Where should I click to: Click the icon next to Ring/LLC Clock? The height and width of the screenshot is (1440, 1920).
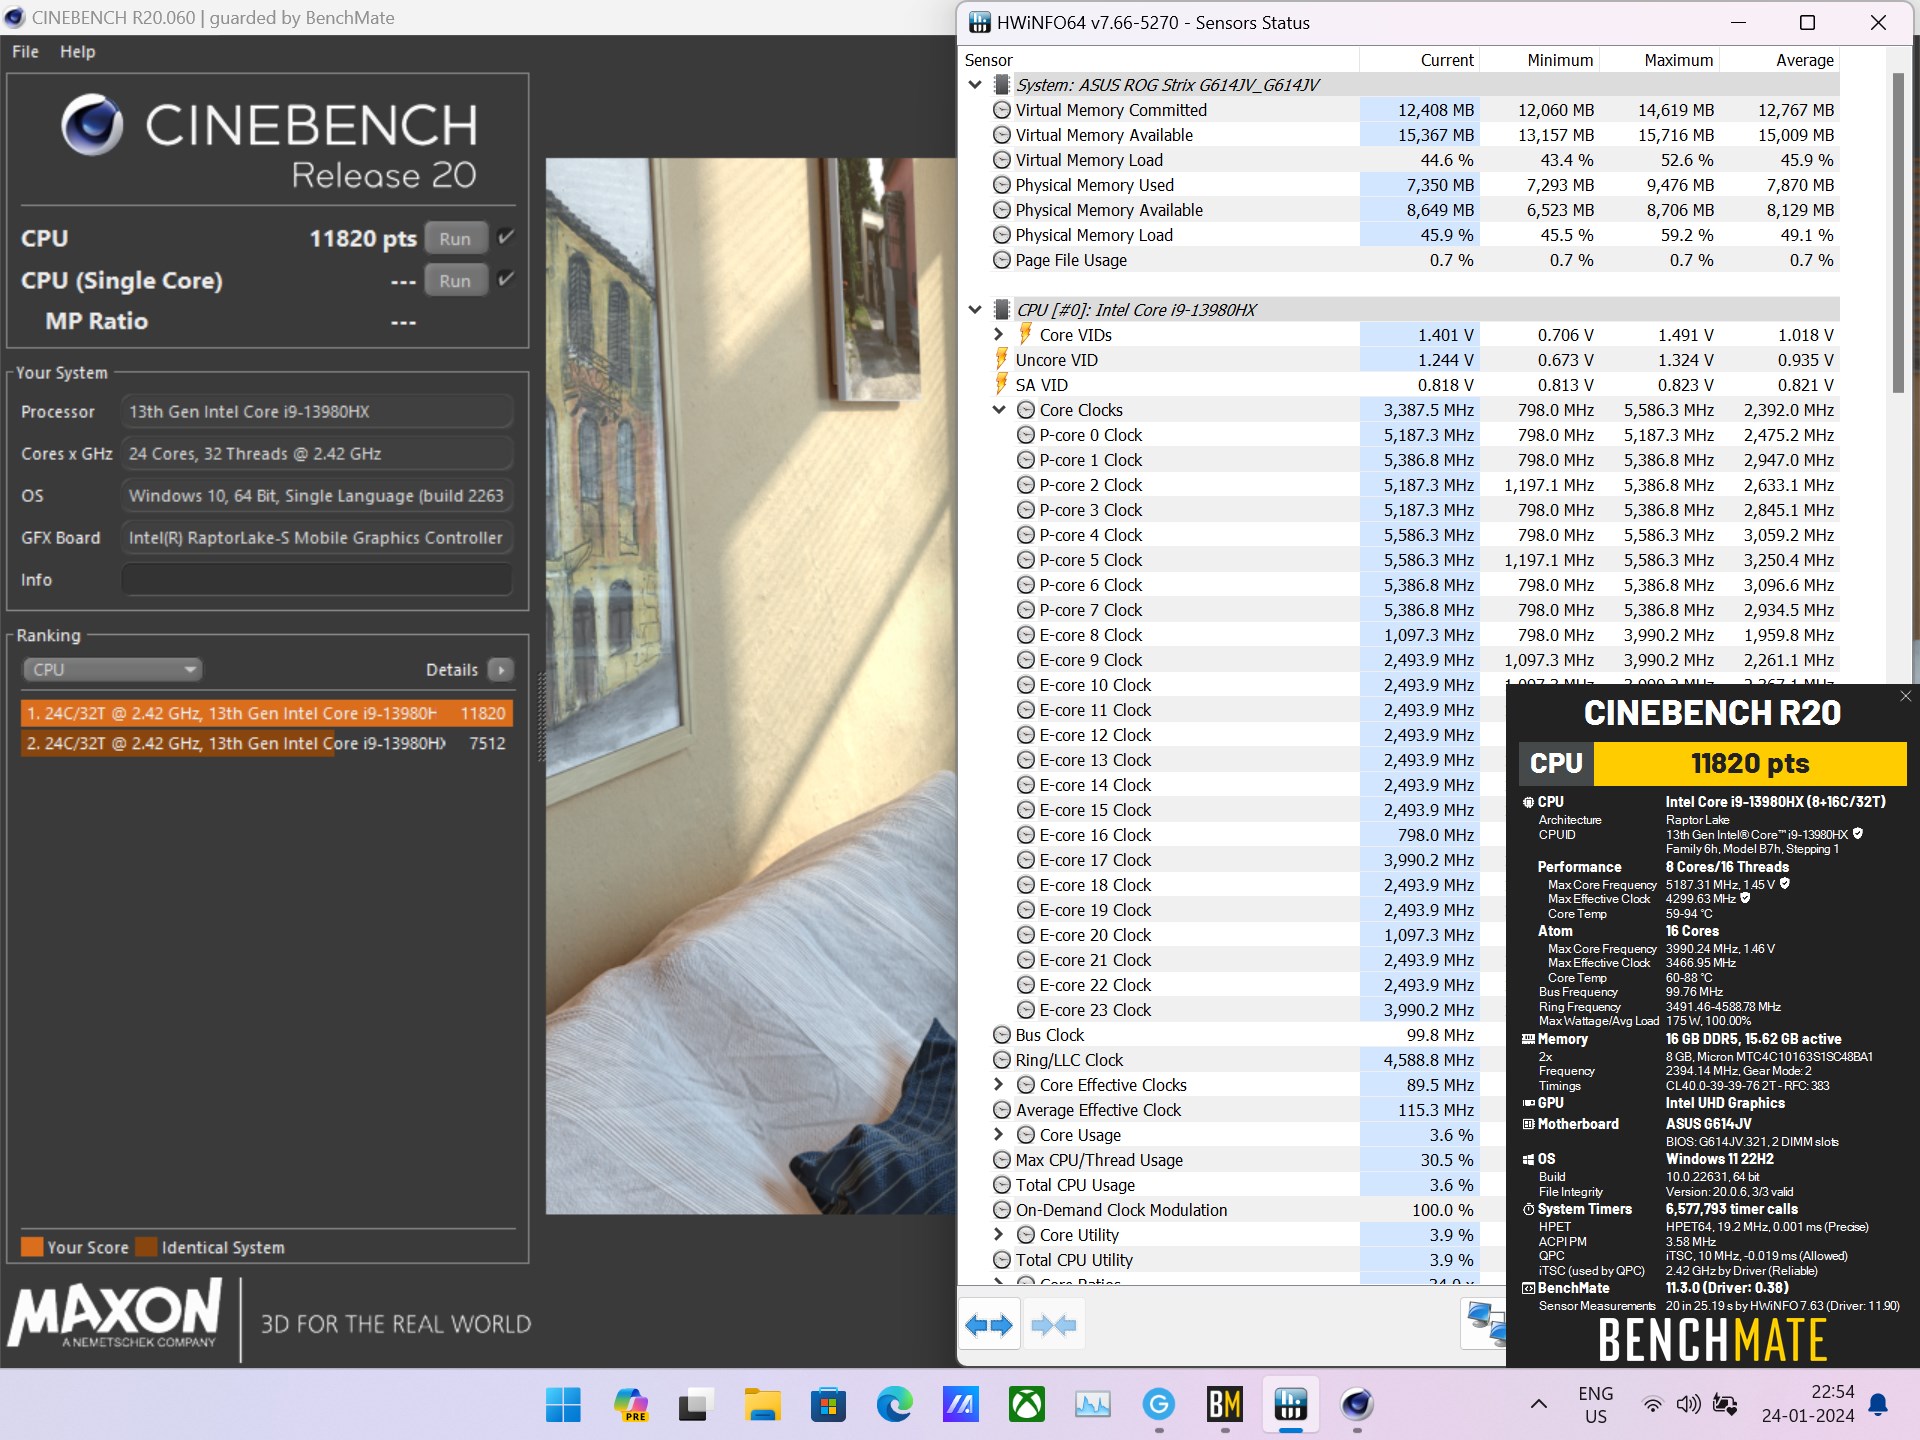tap(1002, 1060)
